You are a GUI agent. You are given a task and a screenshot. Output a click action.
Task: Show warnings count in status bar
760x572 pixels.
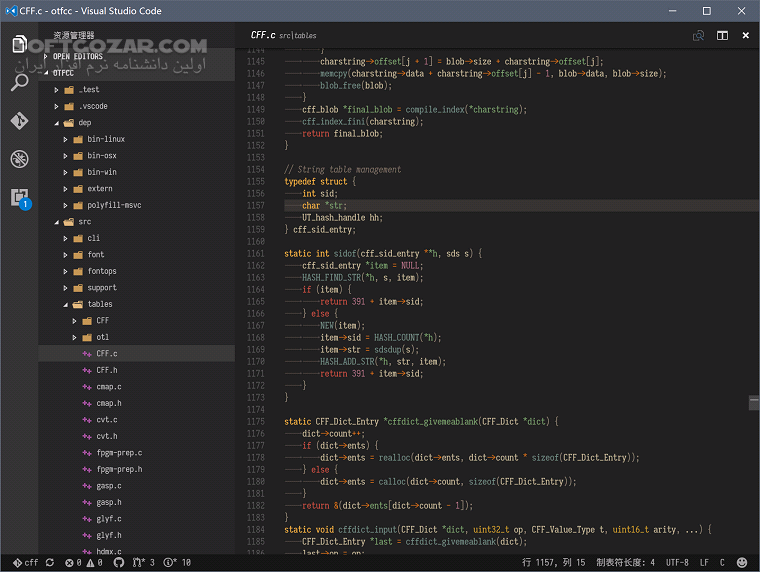(95, 562)
